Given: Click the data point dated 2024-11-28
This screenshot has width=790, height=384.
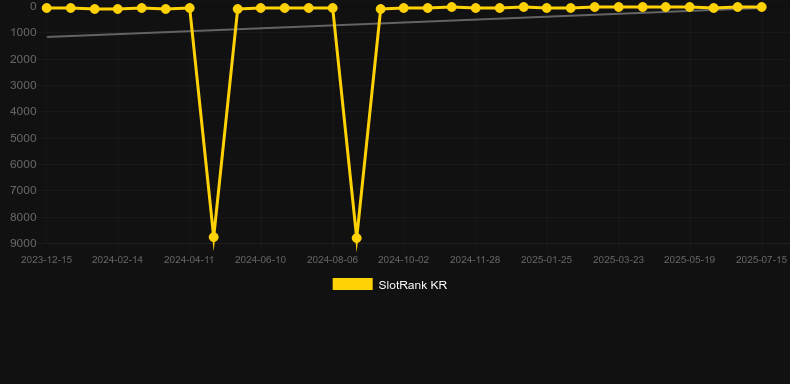Looking at the screenshot, I should click(475, 8).
